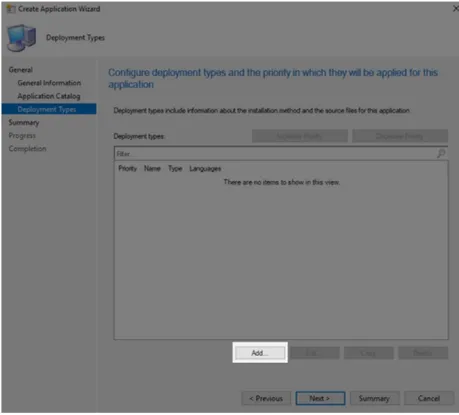Image resolution: width=459 pixels, height=415 pixels.
Task: Click the General section in sidebar
Action: (x=21, y=70)
